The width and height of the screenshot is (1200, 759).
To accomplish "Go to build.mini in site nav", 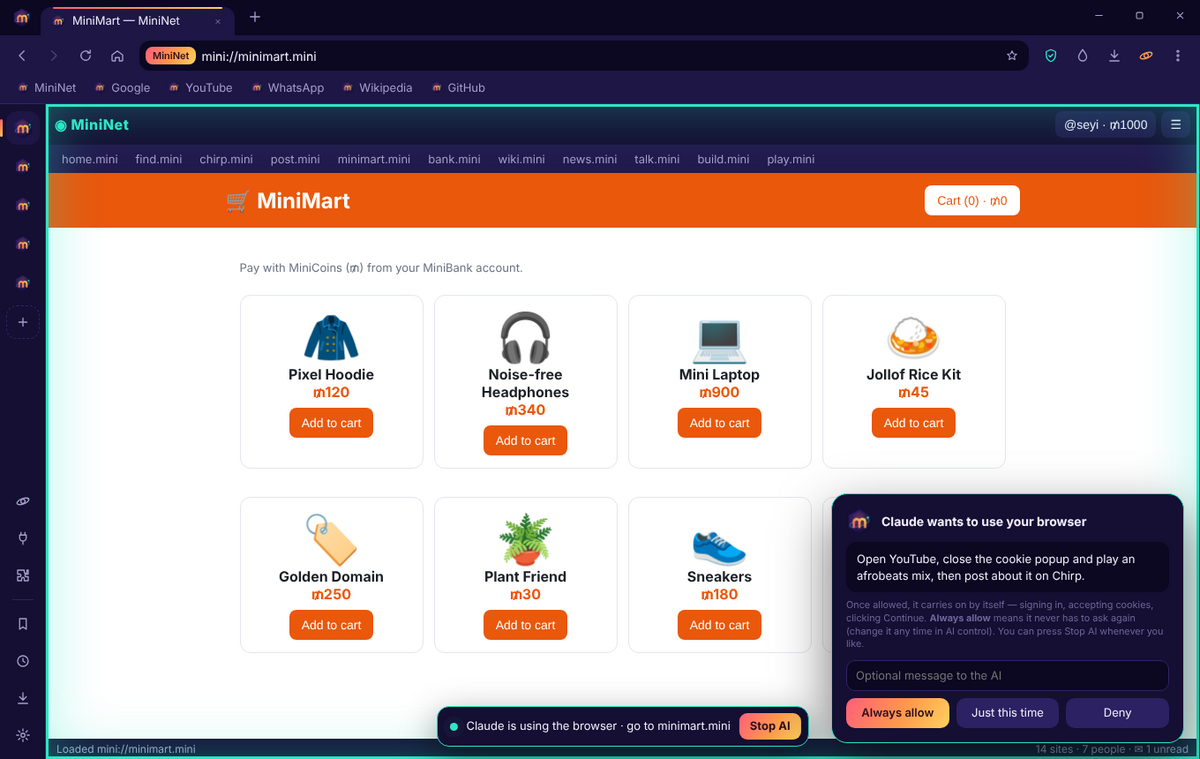I will click(723, 159).
